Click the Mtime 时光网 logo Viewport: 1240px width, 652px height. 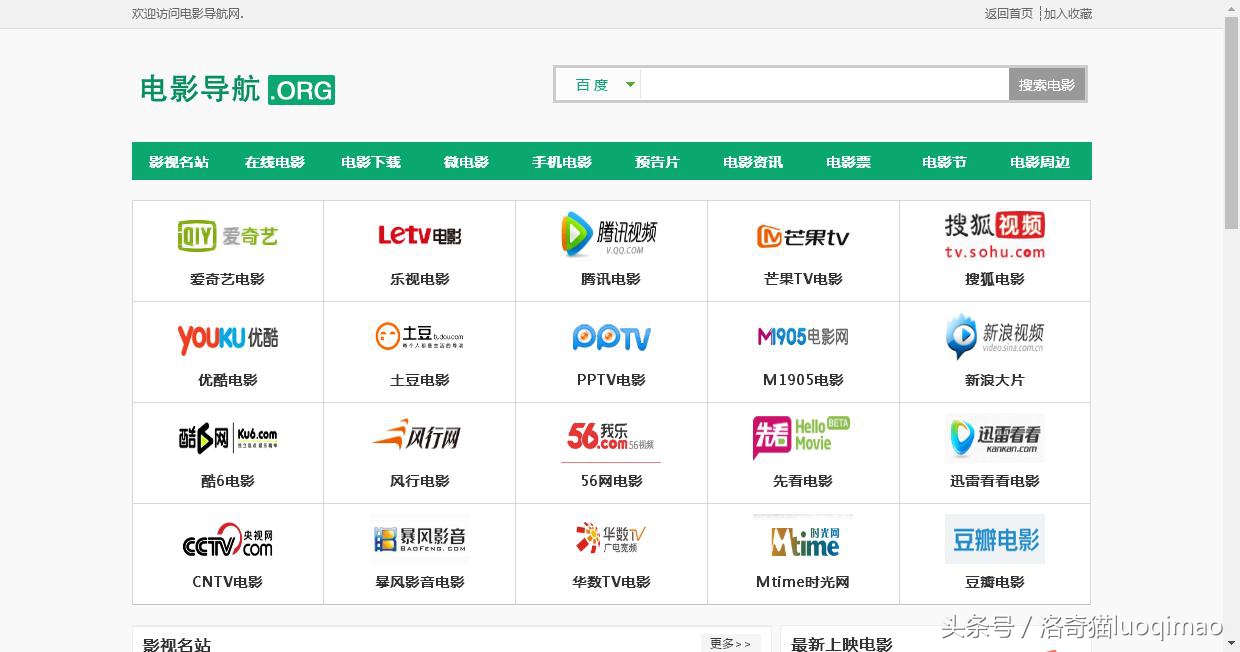click(x=802, y=539)
